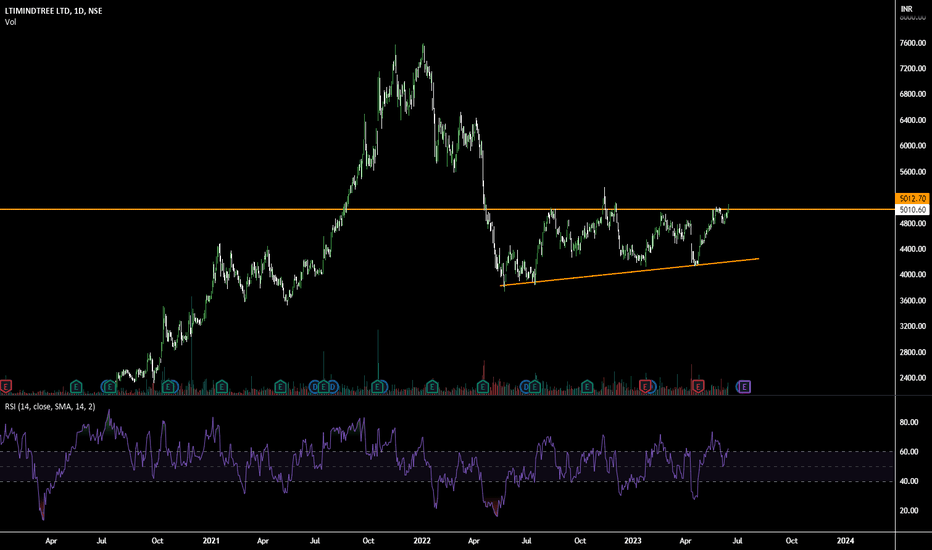Screen dimensions: 932x550
Task: Click the 7600.00 price axis label
Action: point(912,43)
